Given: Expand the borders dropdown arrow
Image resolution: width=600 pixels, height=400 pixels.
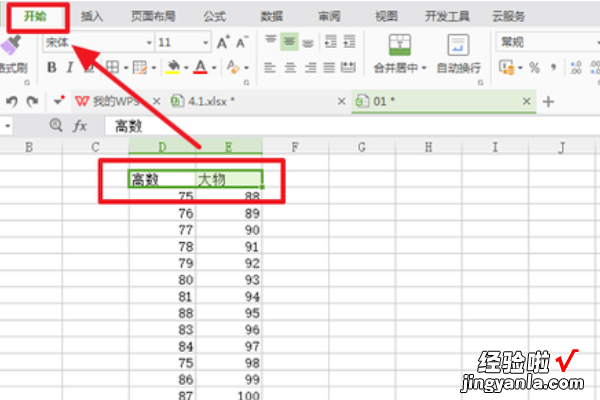Looking at the screenshot, I should (126, 68).
